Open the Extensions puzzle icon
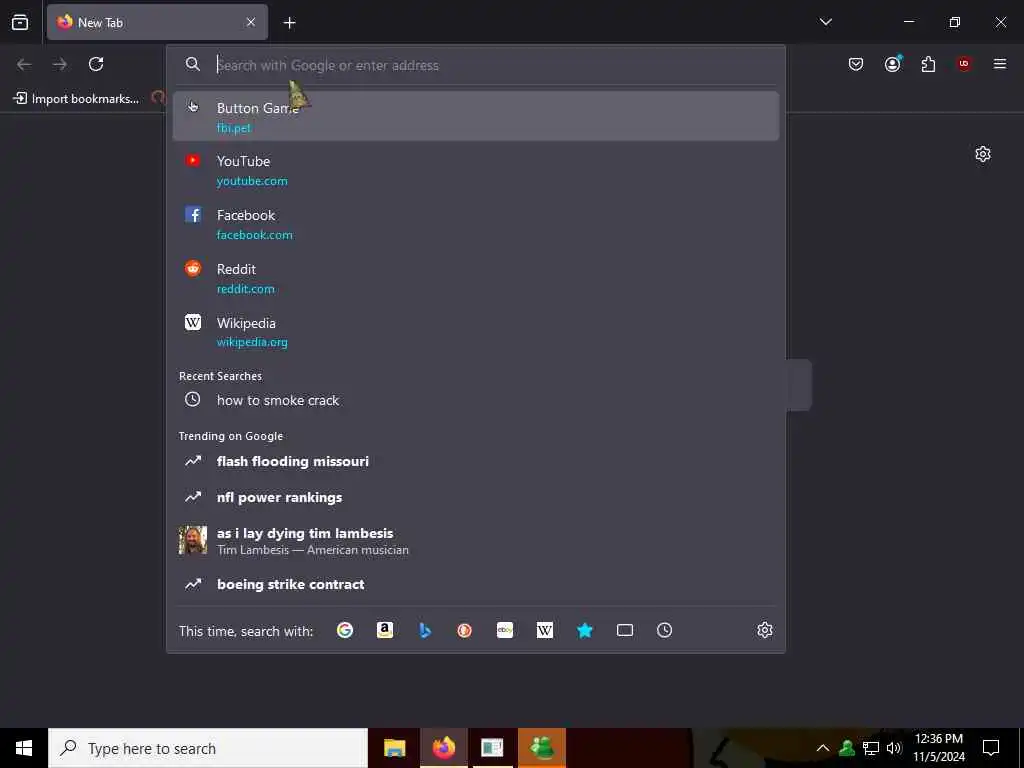The image size is (1024, 768). 928,64
